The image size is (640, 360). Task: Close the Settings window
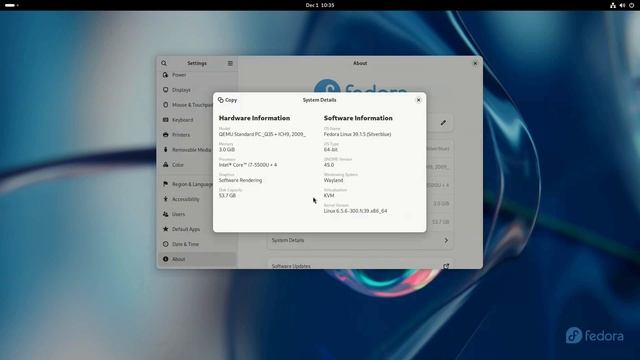[x=475, y=63]
